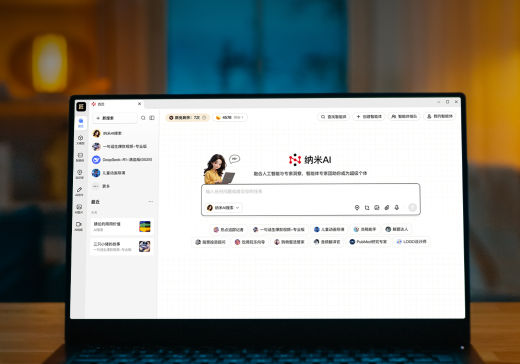The image size is (520, 364).
Task: Click the plus create-agent button in the top right
Action: [x=369, y=117]
